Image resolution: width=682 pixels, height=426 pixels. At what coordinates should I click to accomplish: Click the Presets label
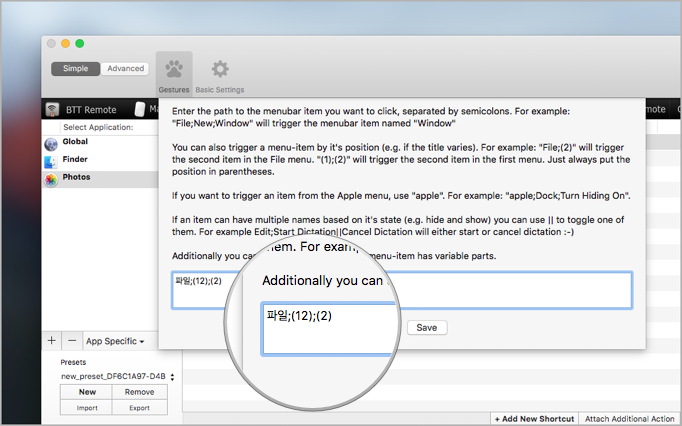click(x=73, y=362)
